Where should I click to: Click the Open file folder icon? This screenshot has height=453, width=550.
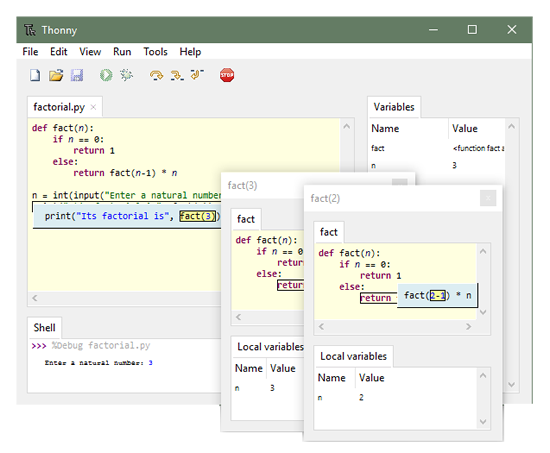click(56, 75)
